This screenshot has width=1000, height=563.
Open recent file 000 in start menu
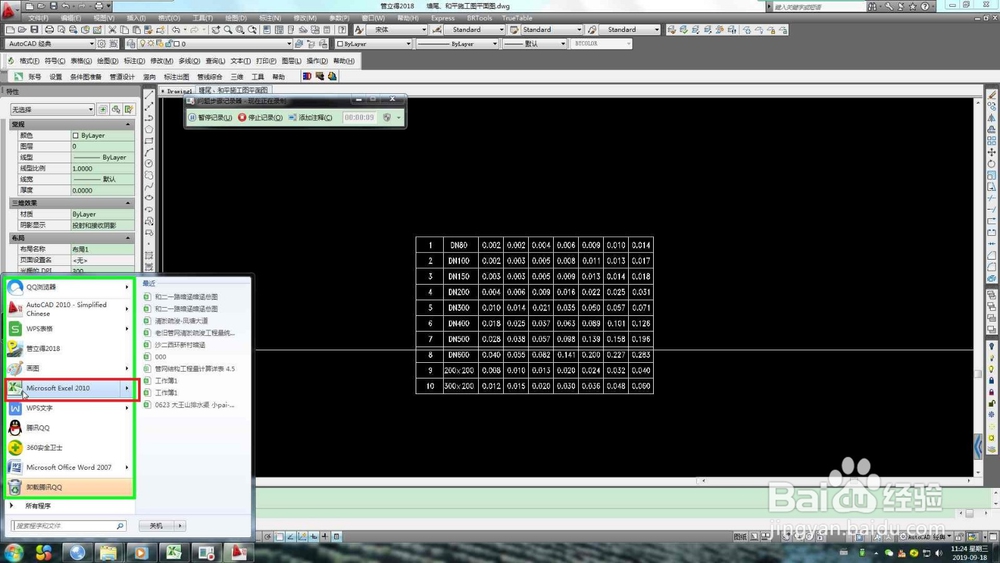pyautogui.click(x=160, y=356)
